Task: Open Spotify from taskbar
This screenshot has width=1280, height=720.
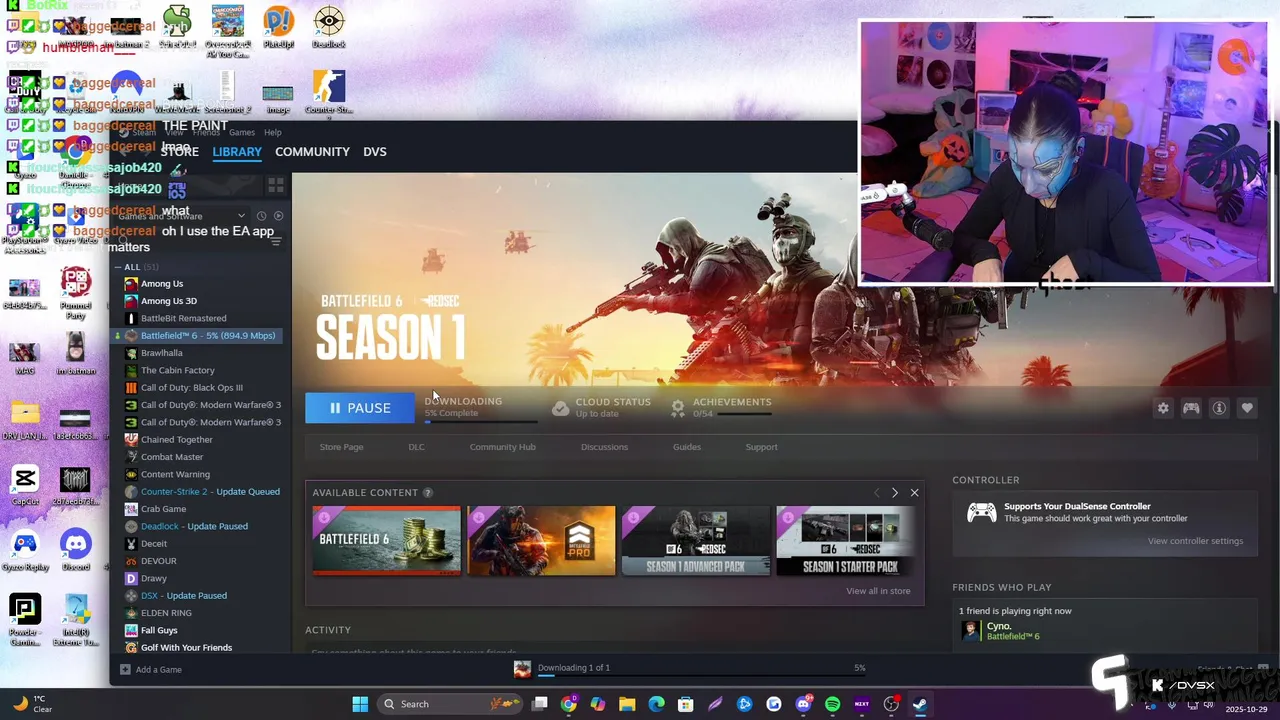Action: tap(832, 704)
